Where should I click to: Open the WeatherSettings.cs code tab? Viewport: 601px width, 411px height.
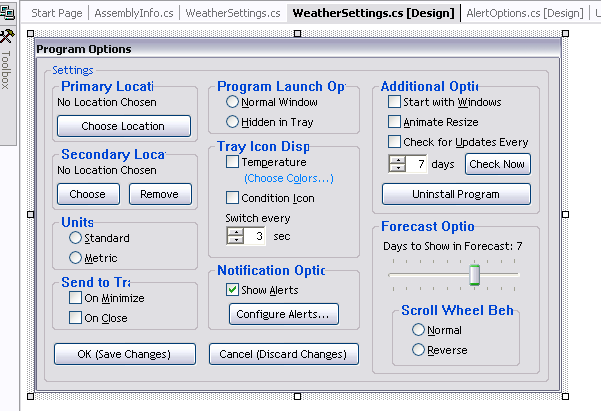click(x=233, y=13)
